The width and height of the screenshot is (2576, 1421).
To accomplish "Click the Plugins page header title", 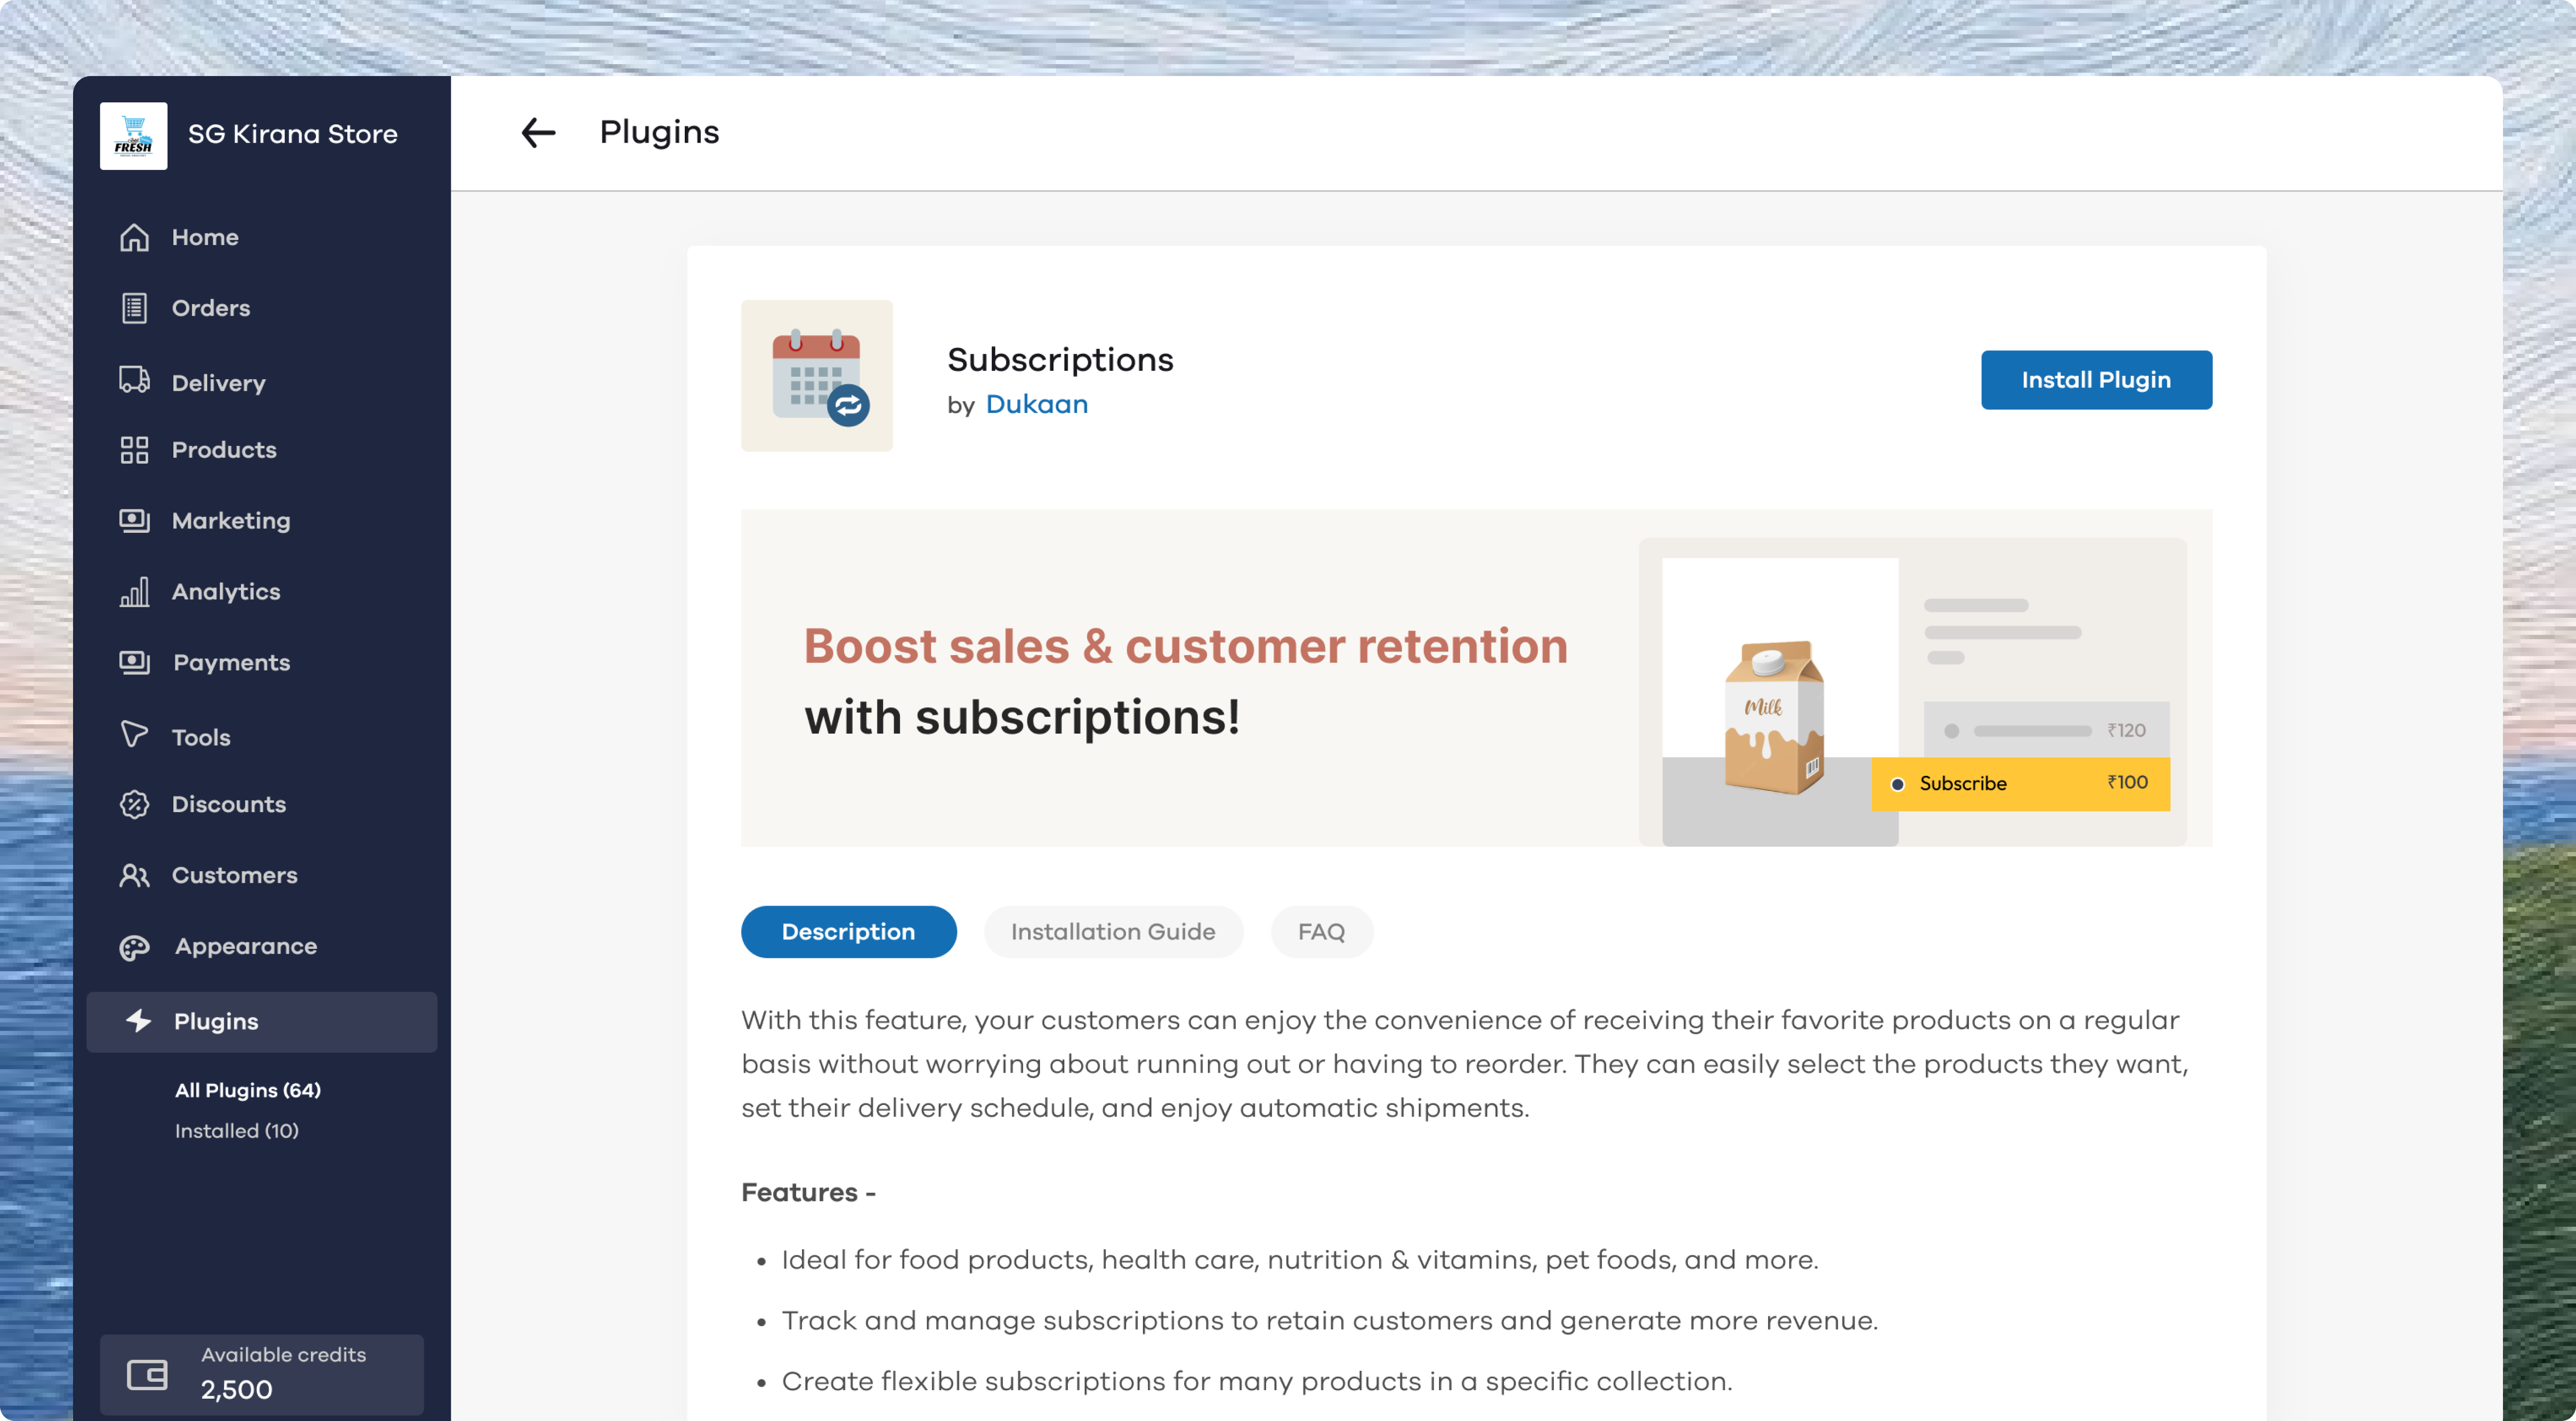I will click(x=659, y=132).
